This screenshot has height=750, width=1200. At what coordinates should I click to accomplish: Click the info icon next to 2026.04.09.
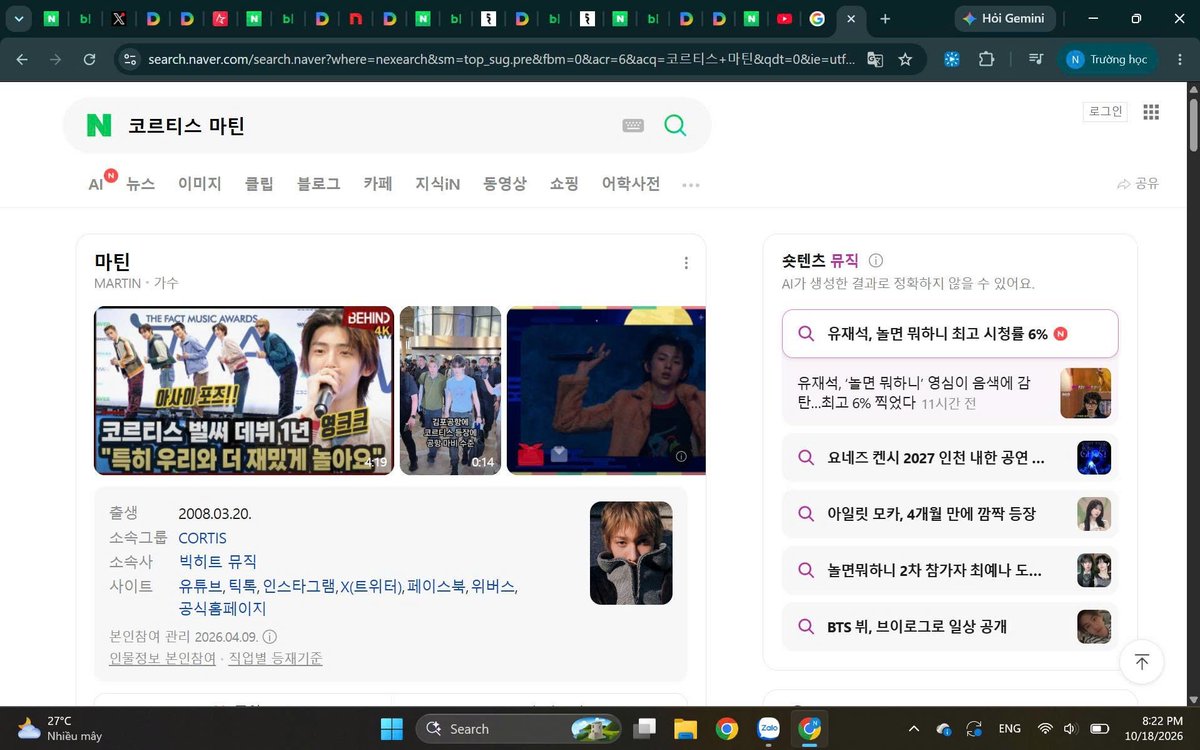click(270, 636)
